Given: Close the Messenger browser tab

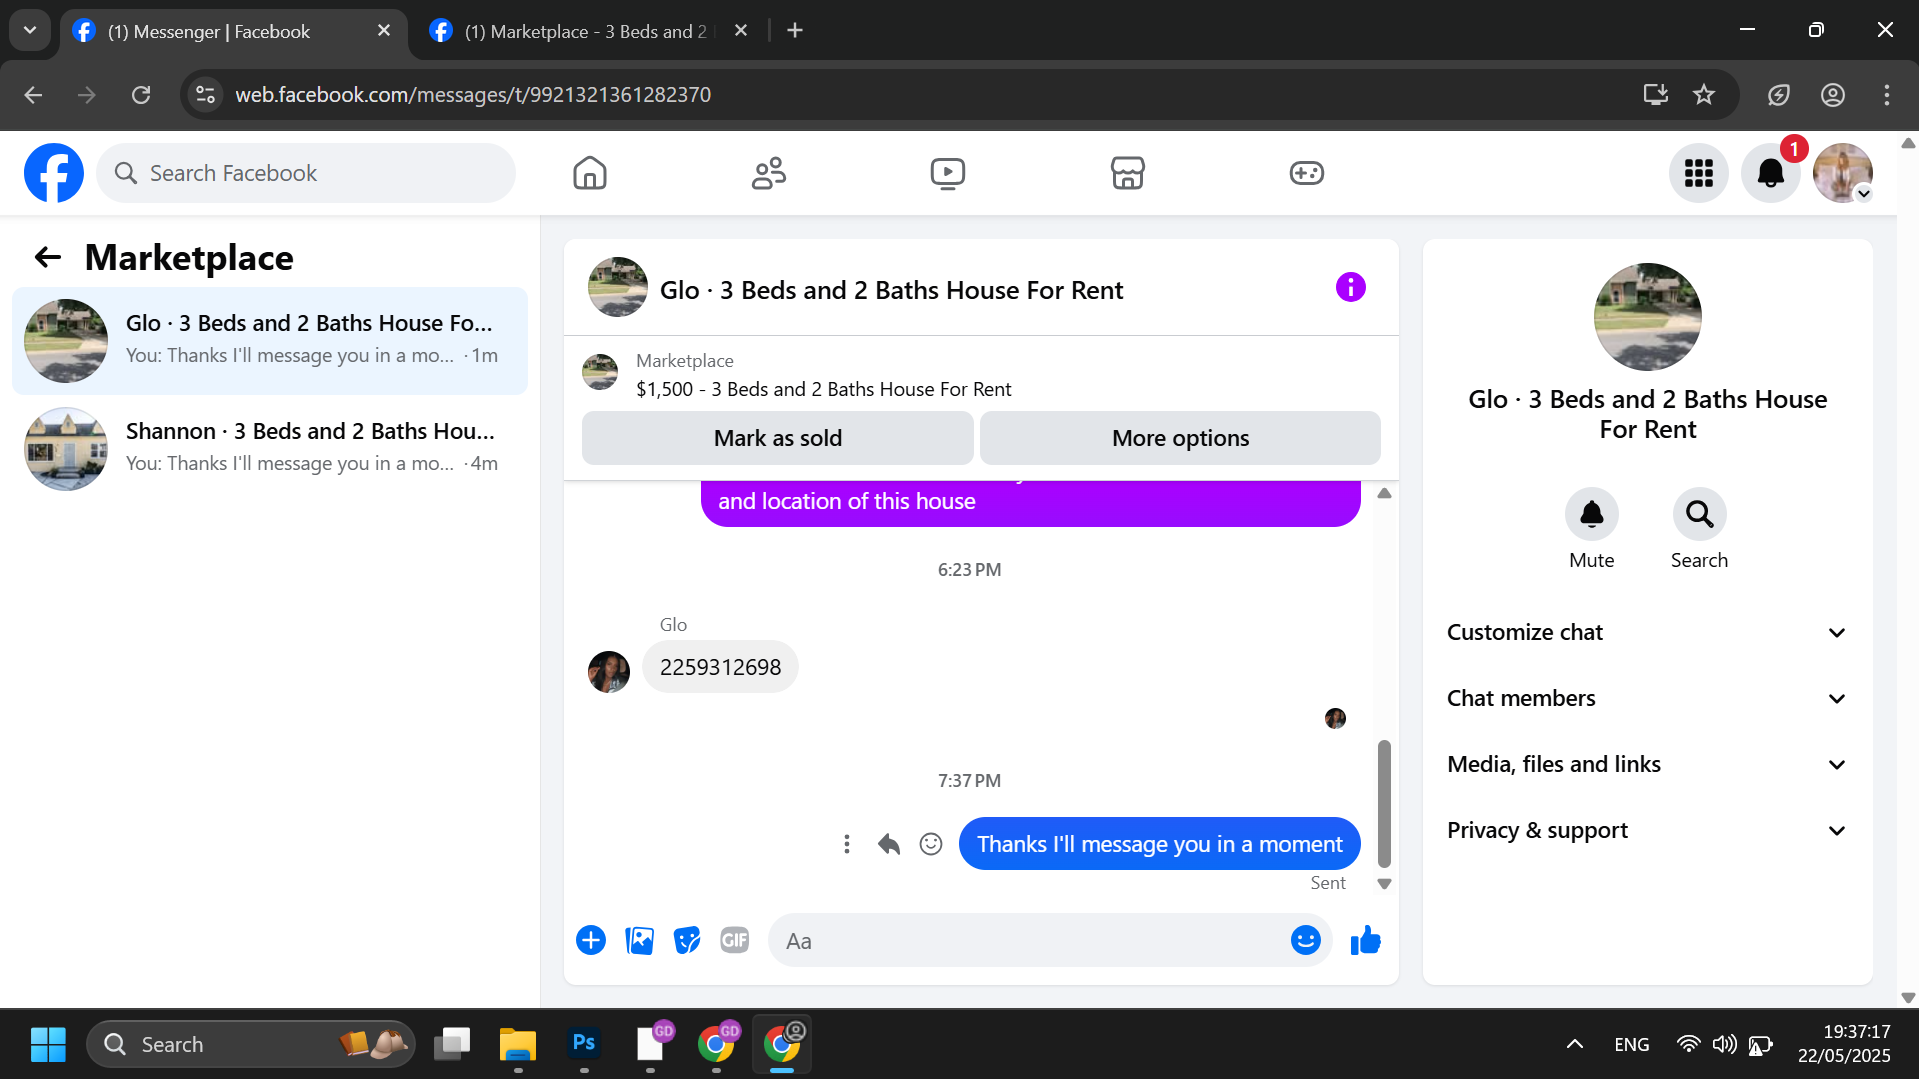Looking at the screenshot, I should pyautogui.click(x=383, y=31).
